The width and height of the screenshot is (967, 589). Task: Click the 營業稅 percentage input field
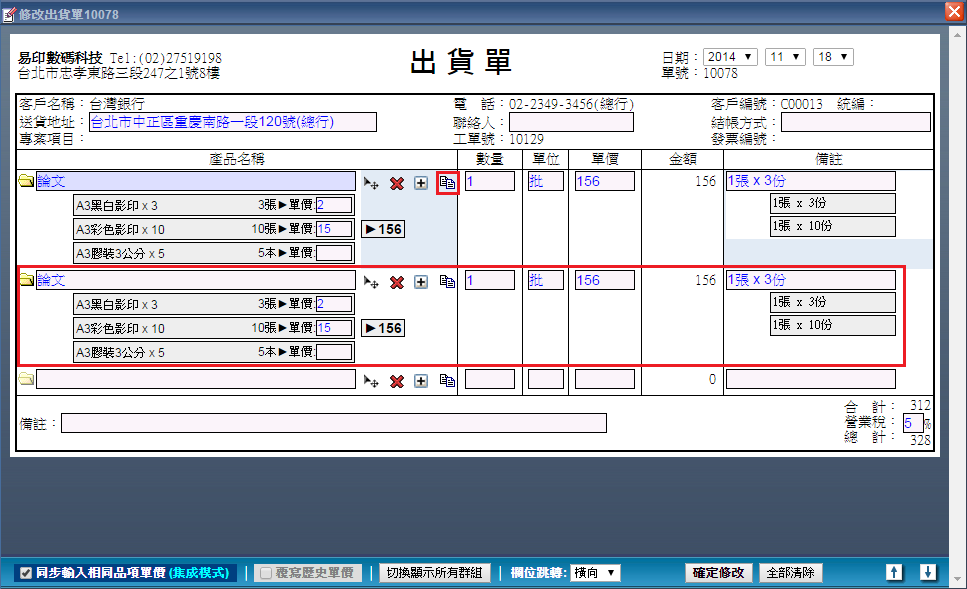pyautogui.click(x=913, y=423)
